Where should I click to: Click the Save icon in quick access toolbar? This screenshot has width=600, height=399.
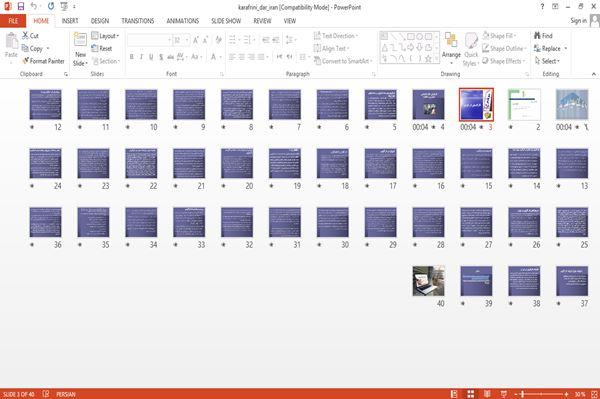[x=21, y=6]
